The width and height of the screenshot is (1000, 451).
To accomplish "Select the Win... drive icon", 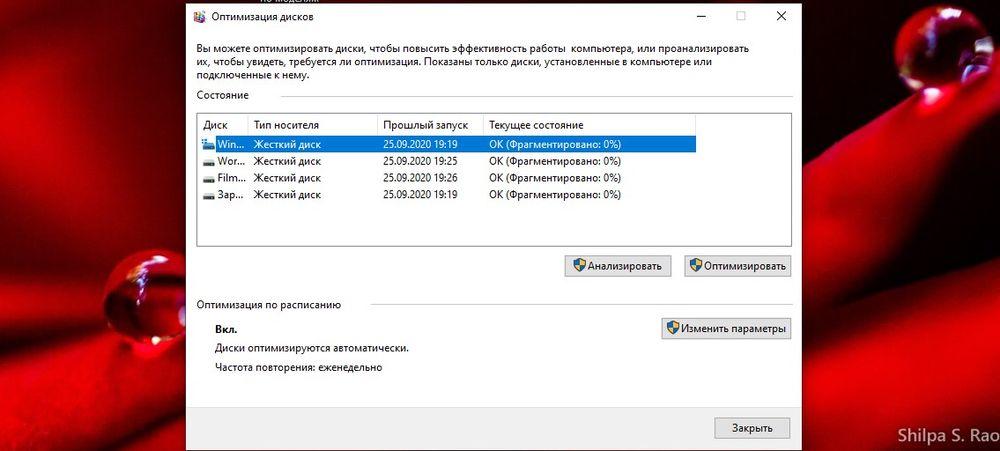I will pyautogui.click(x=209, y=144).
